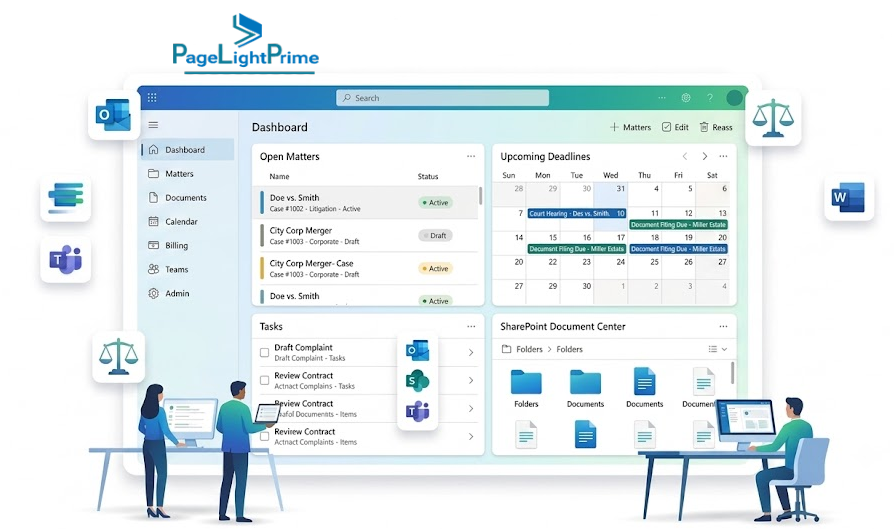Click the large Teams tile on the left
Image resolution: width=894 pixels, height=529 pixels.
(x=66, y=259)
